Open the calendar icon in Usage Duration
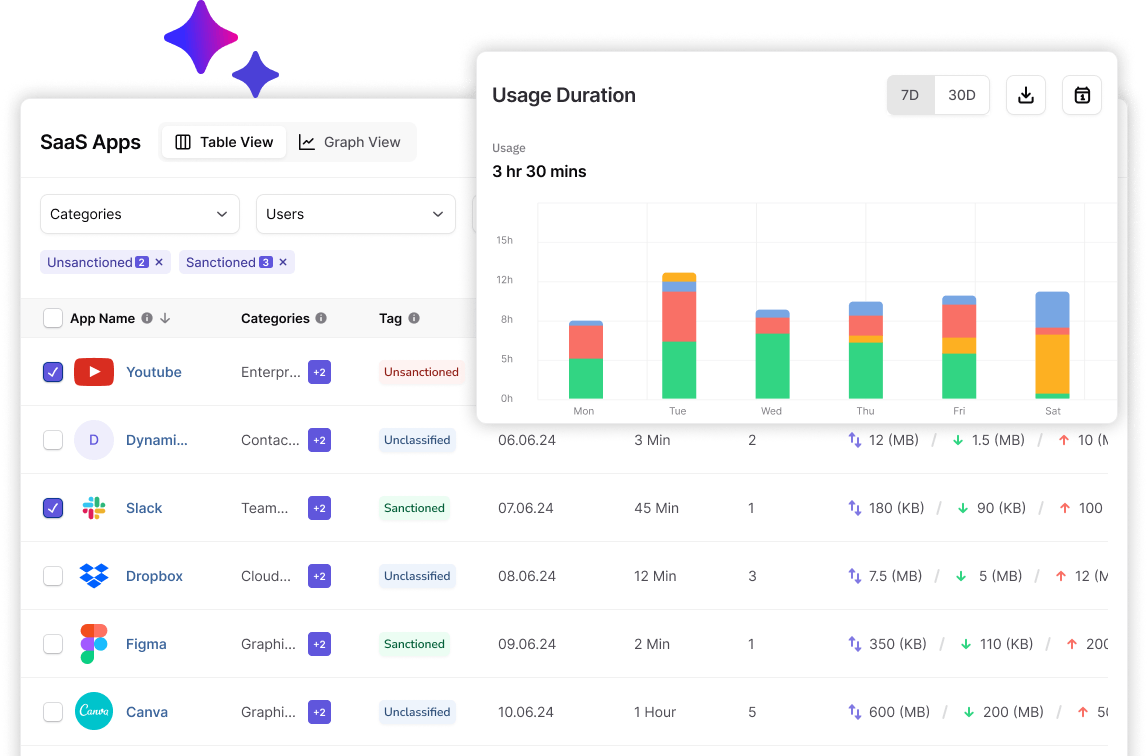1148x756 pixels. click(x=1081, y=95)
